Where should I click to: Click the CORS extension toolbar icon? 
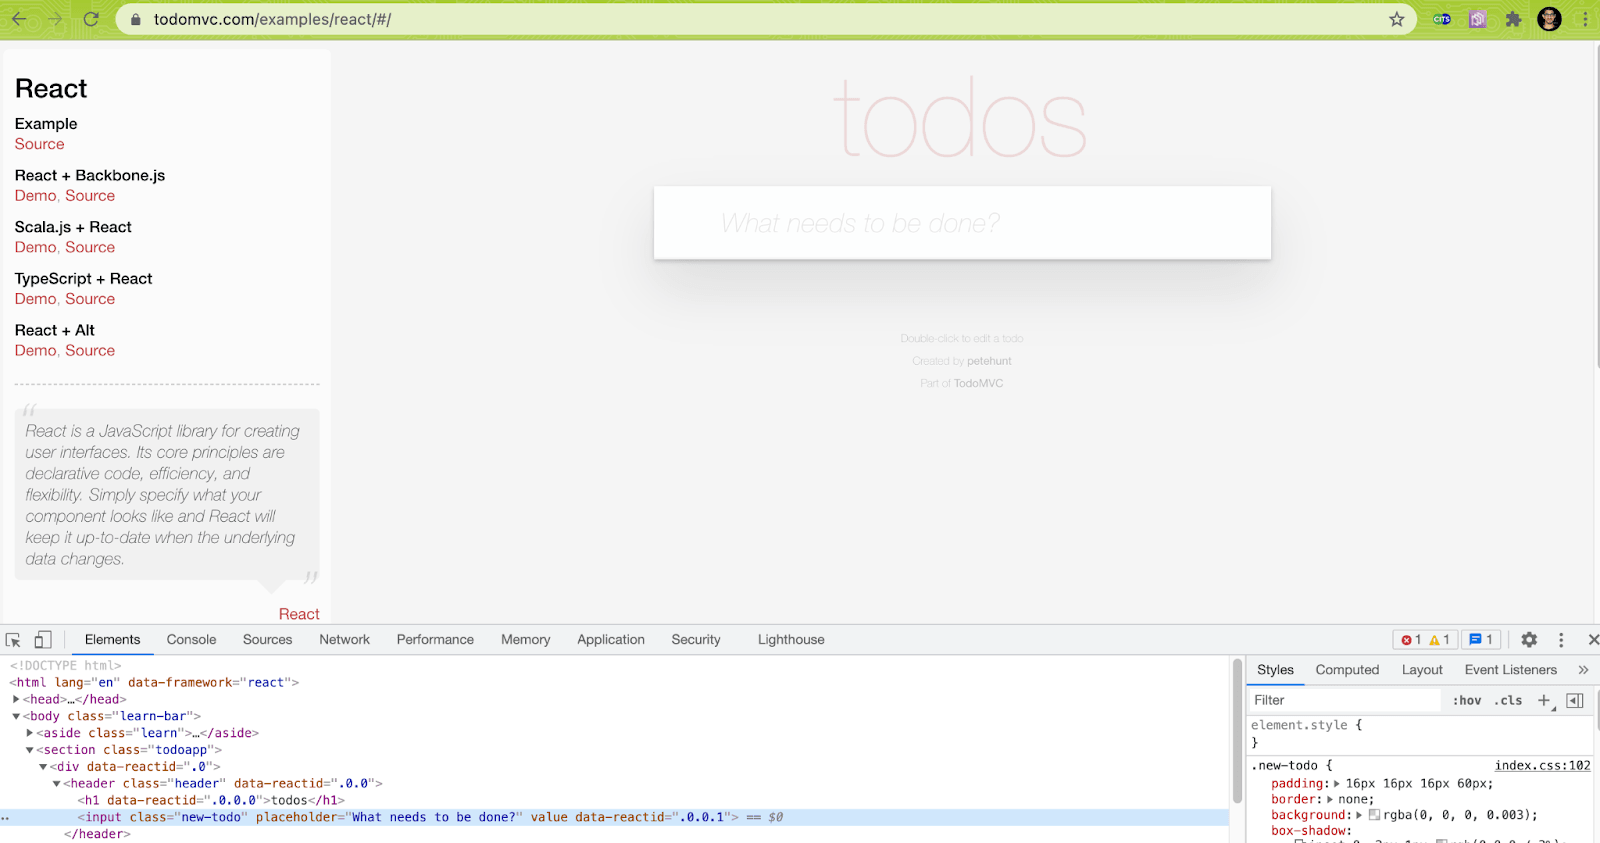pyautogui.click(x=1442, y=19)
